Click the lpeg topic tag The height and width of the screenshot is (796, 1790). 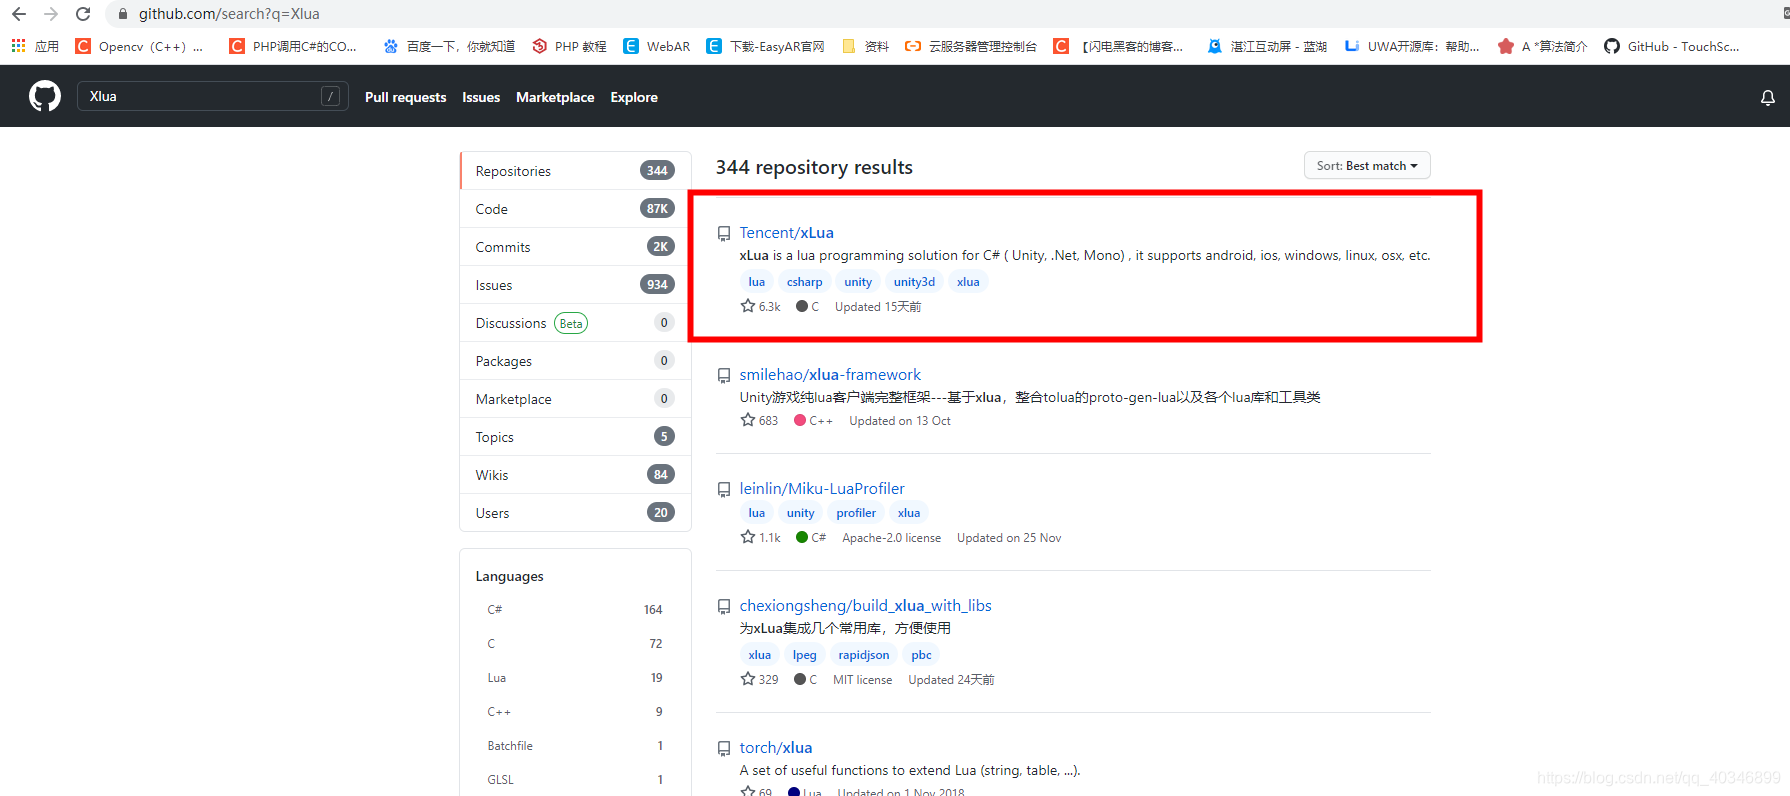click(804, 655)
